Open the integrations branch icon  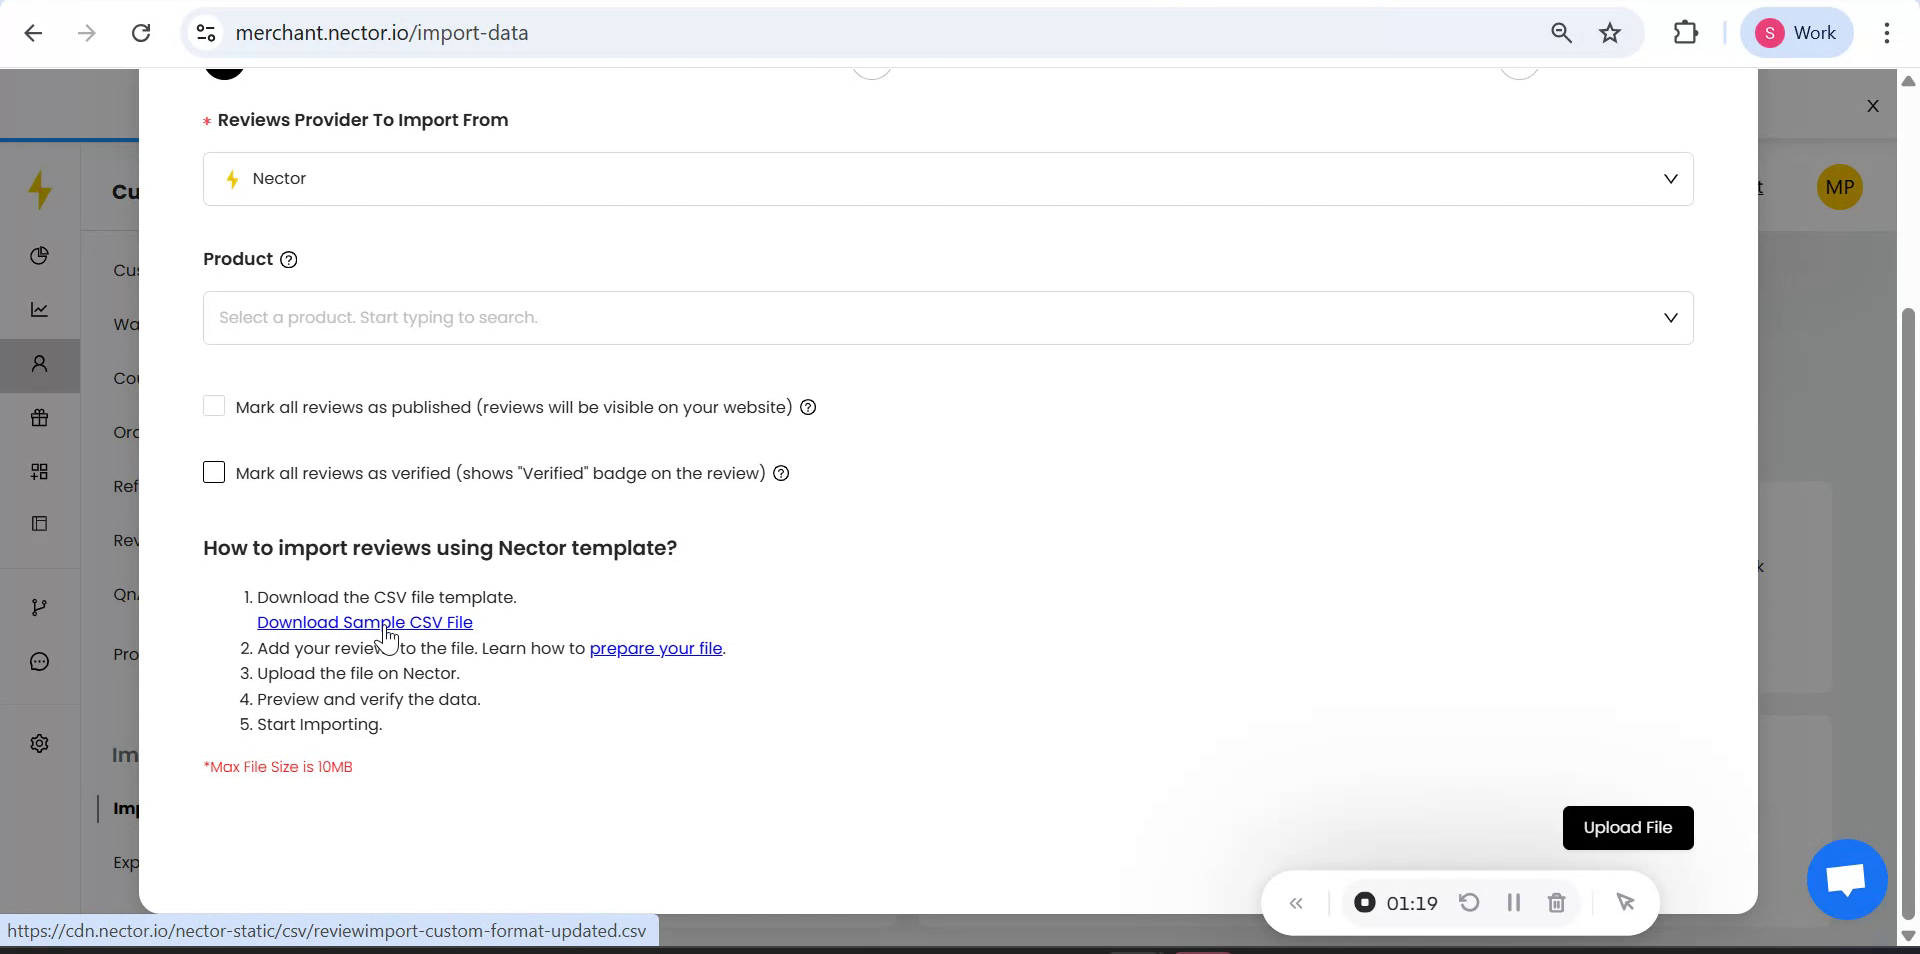[x=39, y=607]
